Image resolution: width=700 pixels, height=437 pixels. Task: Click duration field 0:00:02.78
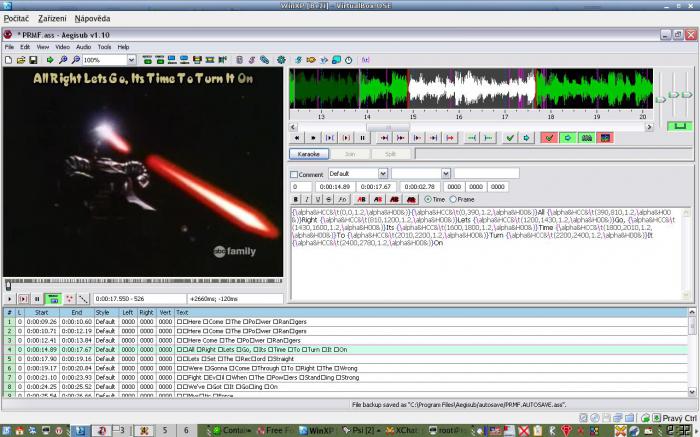point(420,187)
